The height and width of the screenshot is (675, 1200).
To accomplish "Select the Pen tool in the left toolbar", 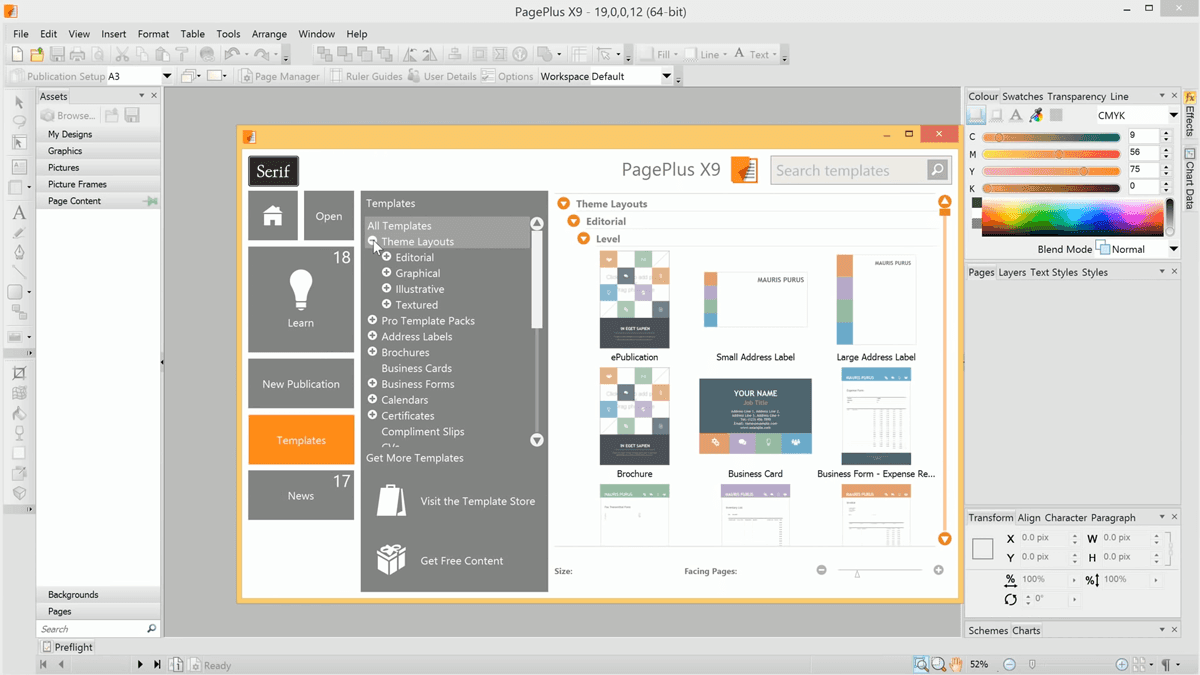I will (19, 252).
